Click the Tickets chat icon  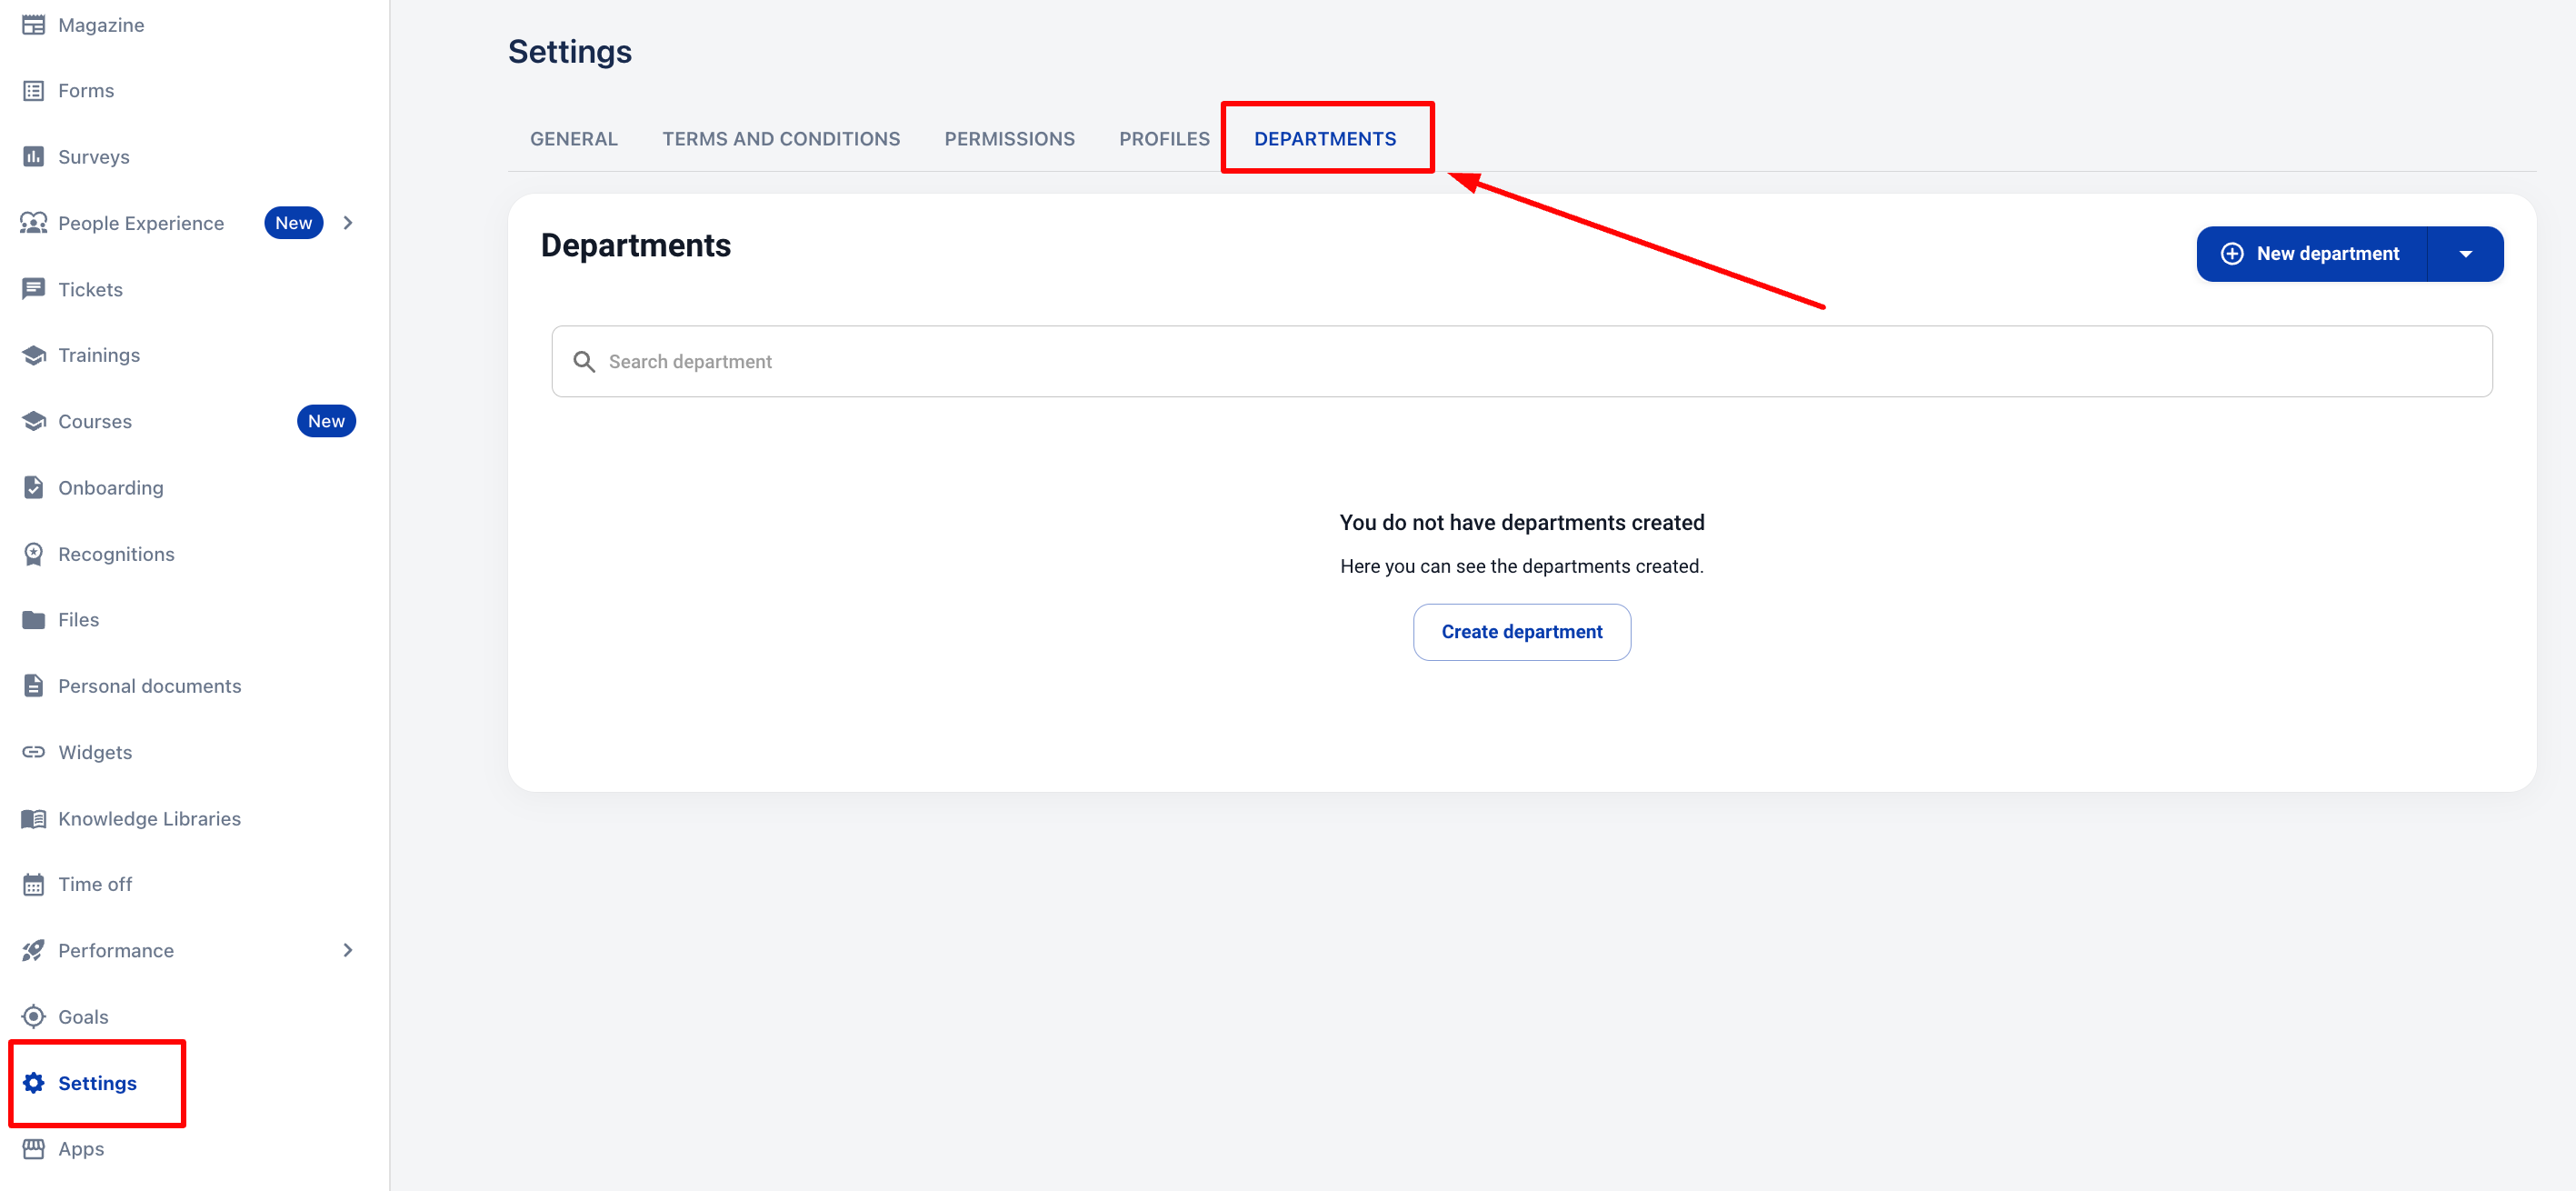pyautogui.click(x=33, y=289)
